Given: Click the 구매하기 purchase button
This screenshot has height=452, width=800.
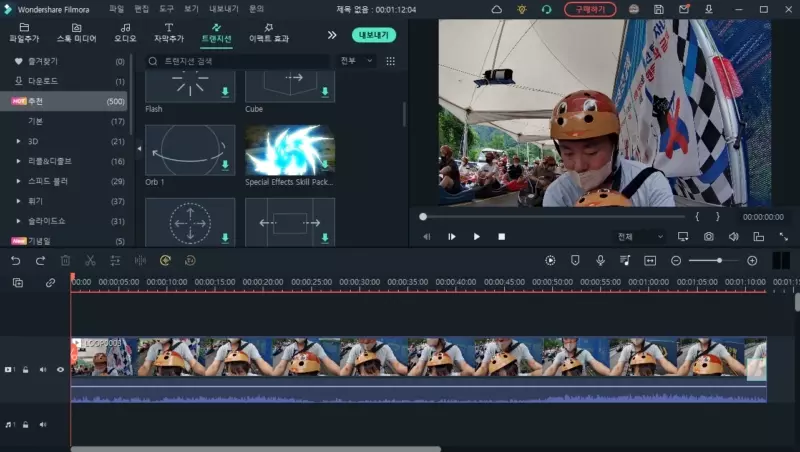Looking at the screenshot, I should click(x=590, y=9).
